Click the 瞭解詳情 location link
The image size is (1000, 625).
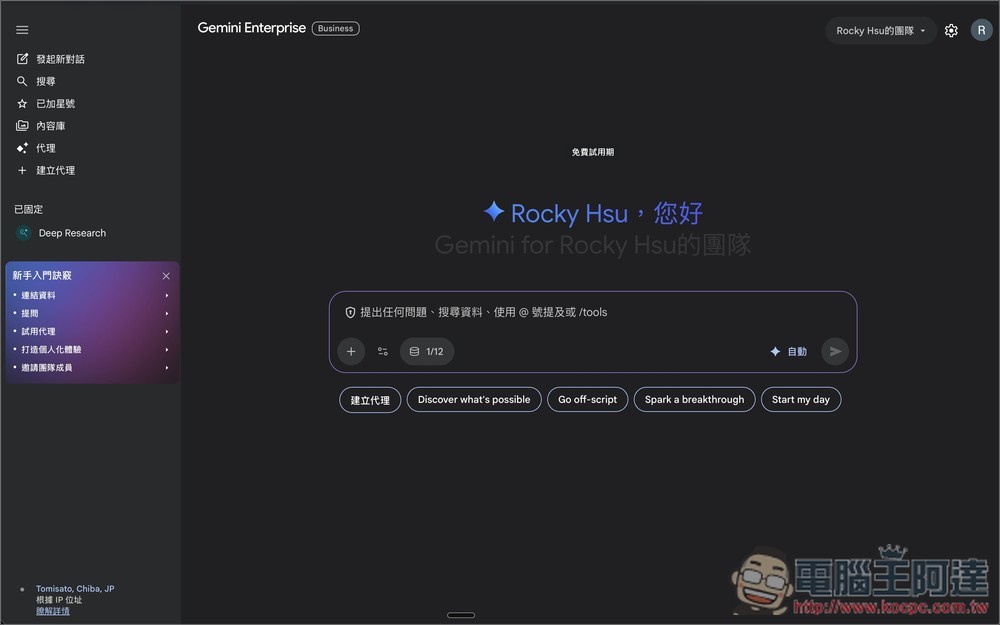click(x=52, y=610)
